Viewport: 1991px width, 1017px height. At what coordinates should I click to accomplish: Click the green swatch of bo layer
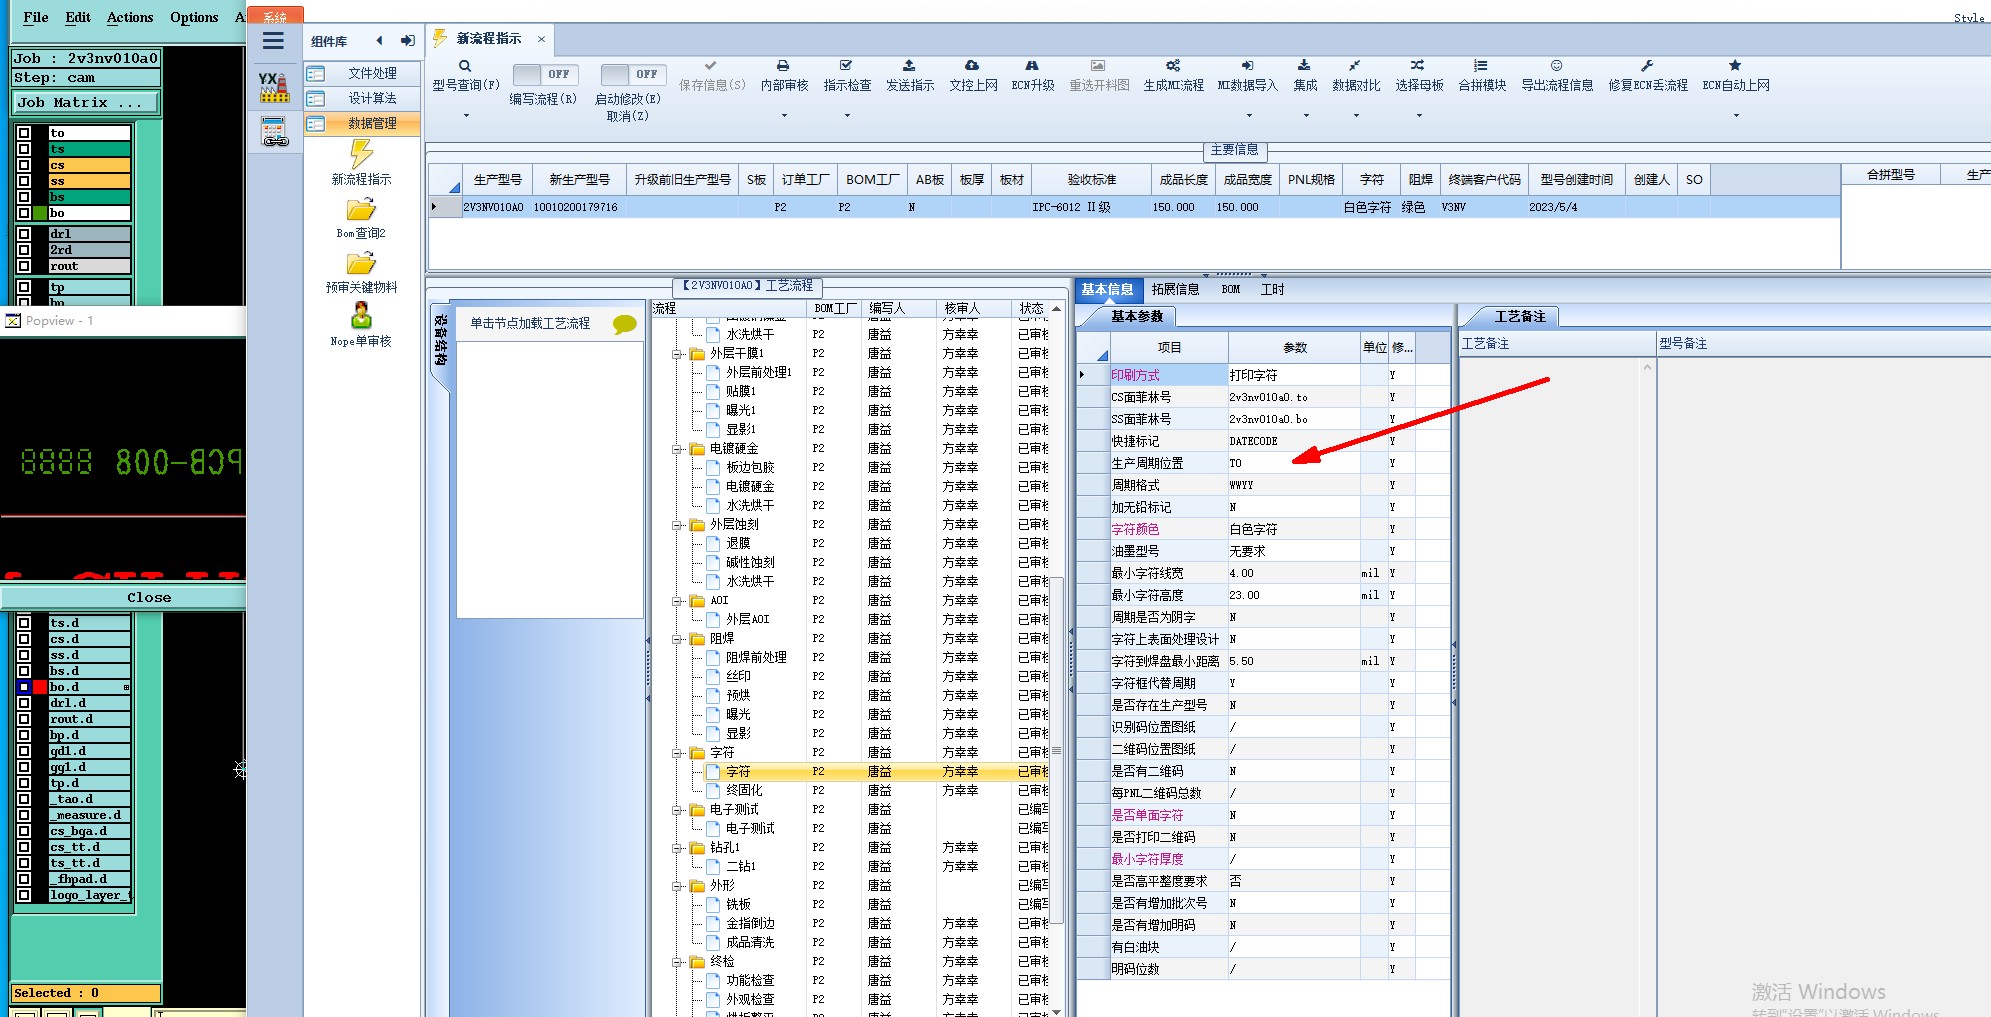pos(40,213)
